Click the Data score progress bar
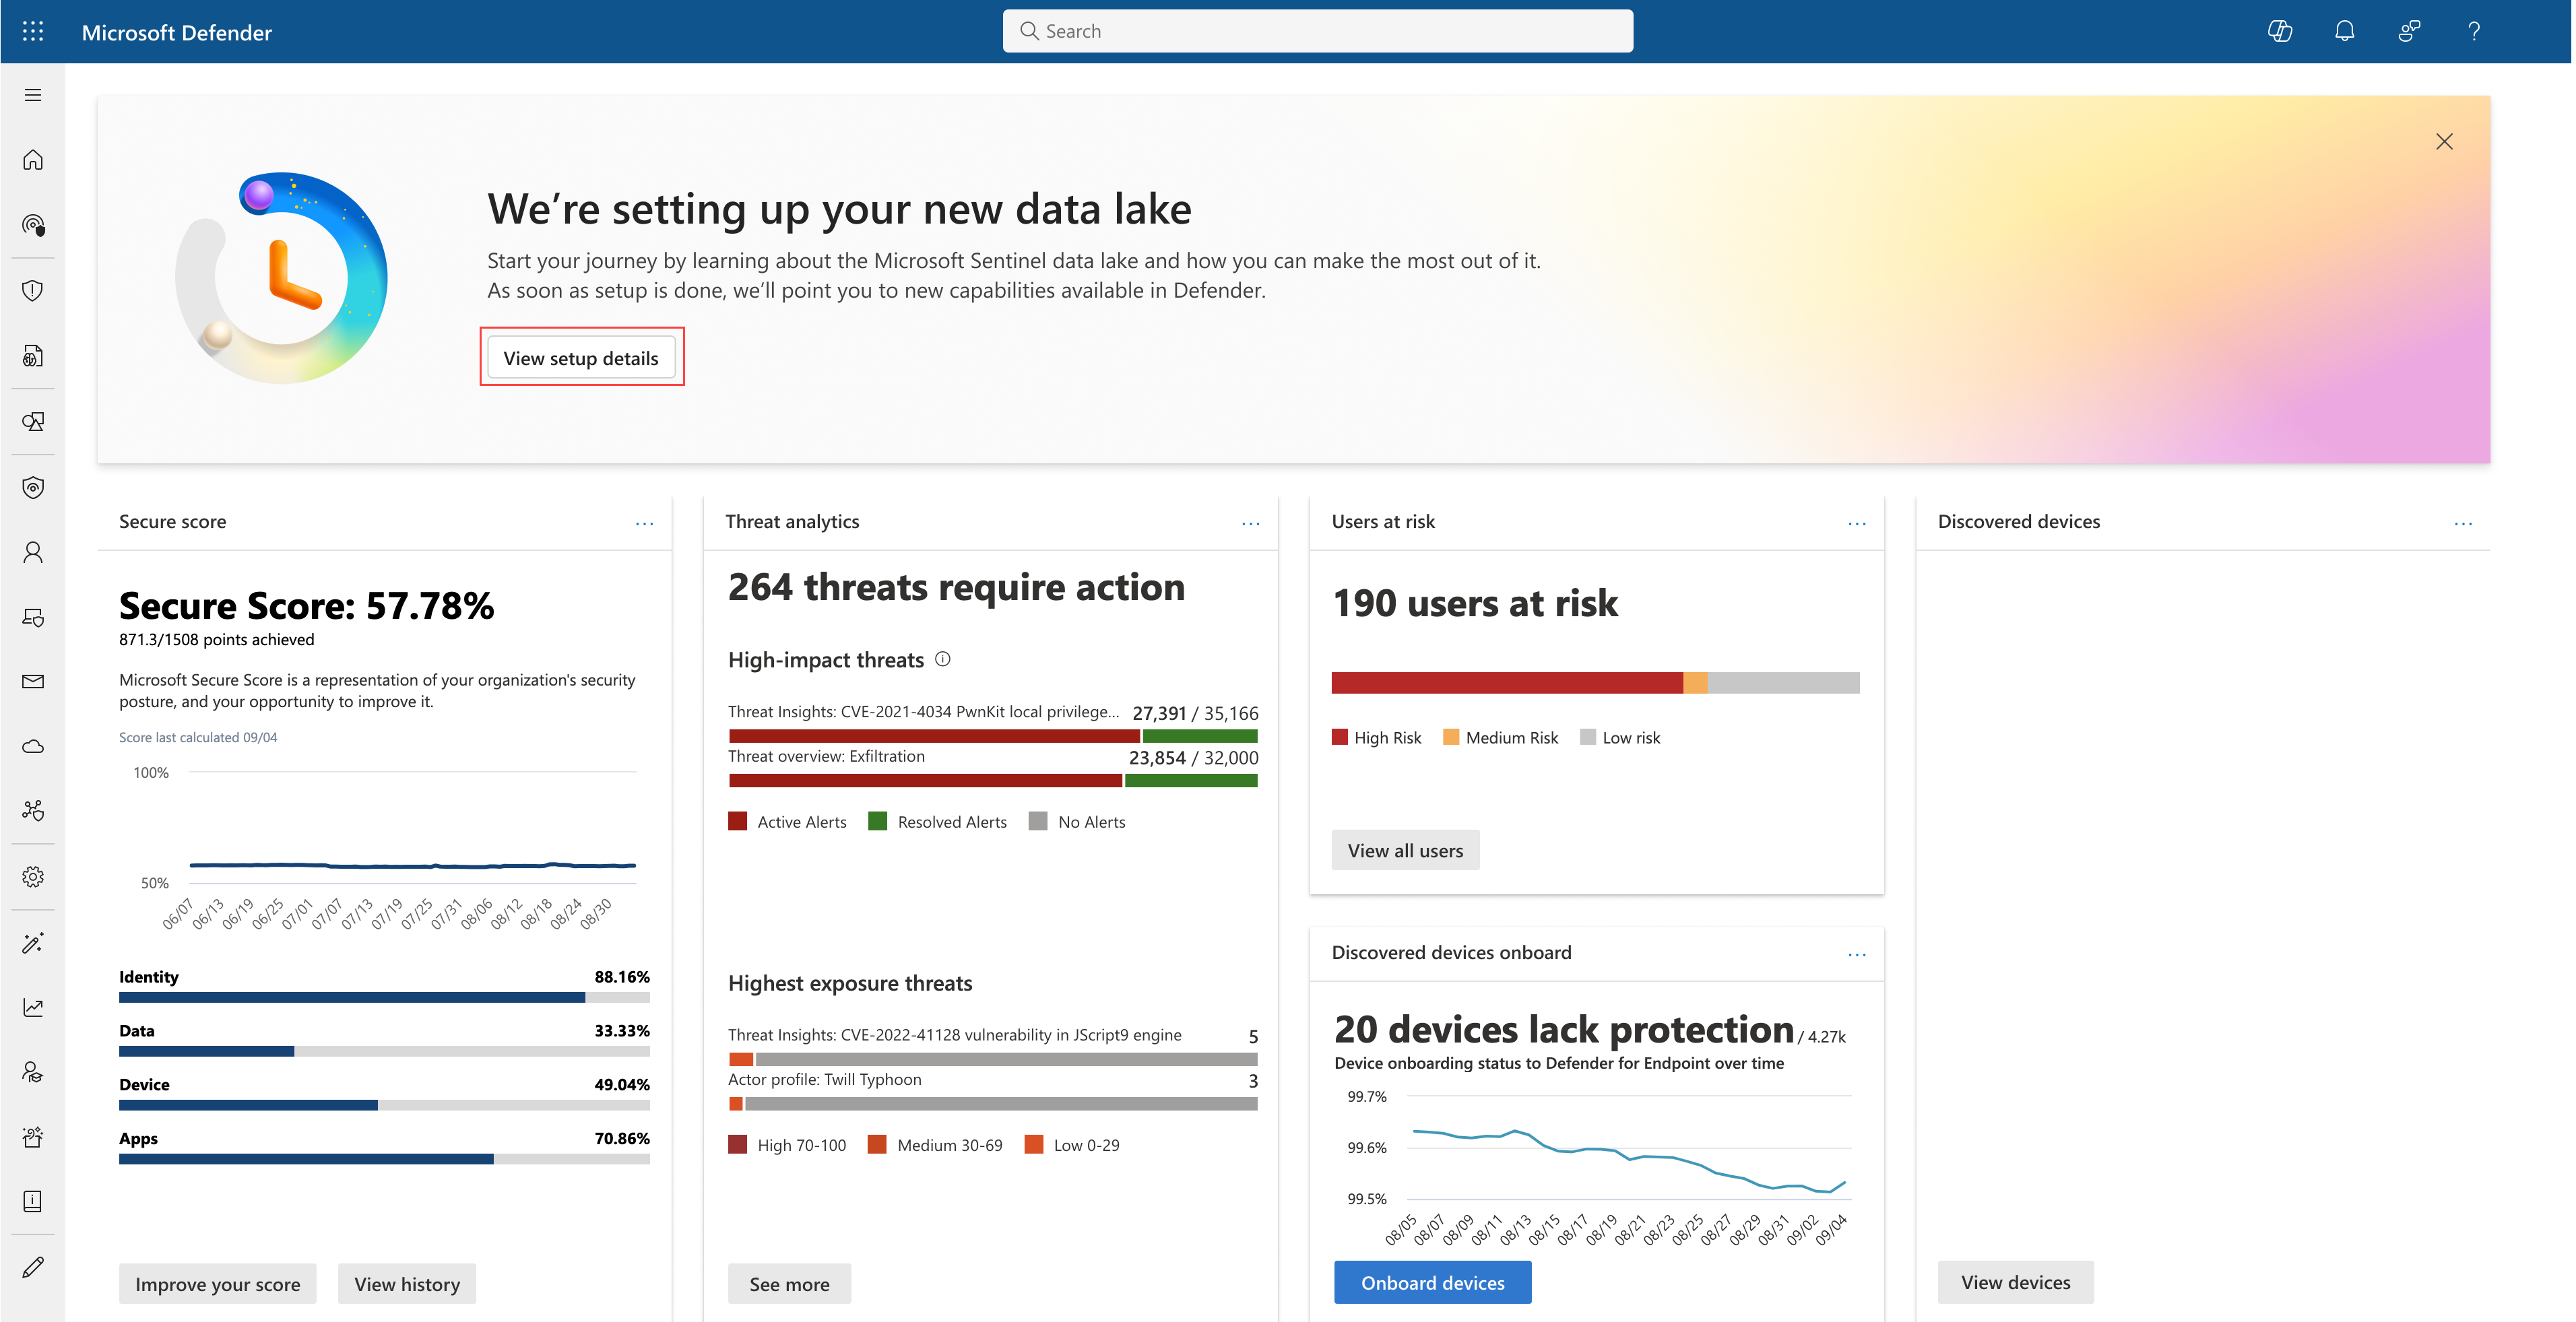The image size is (2576, 1322). [384, 1051]
